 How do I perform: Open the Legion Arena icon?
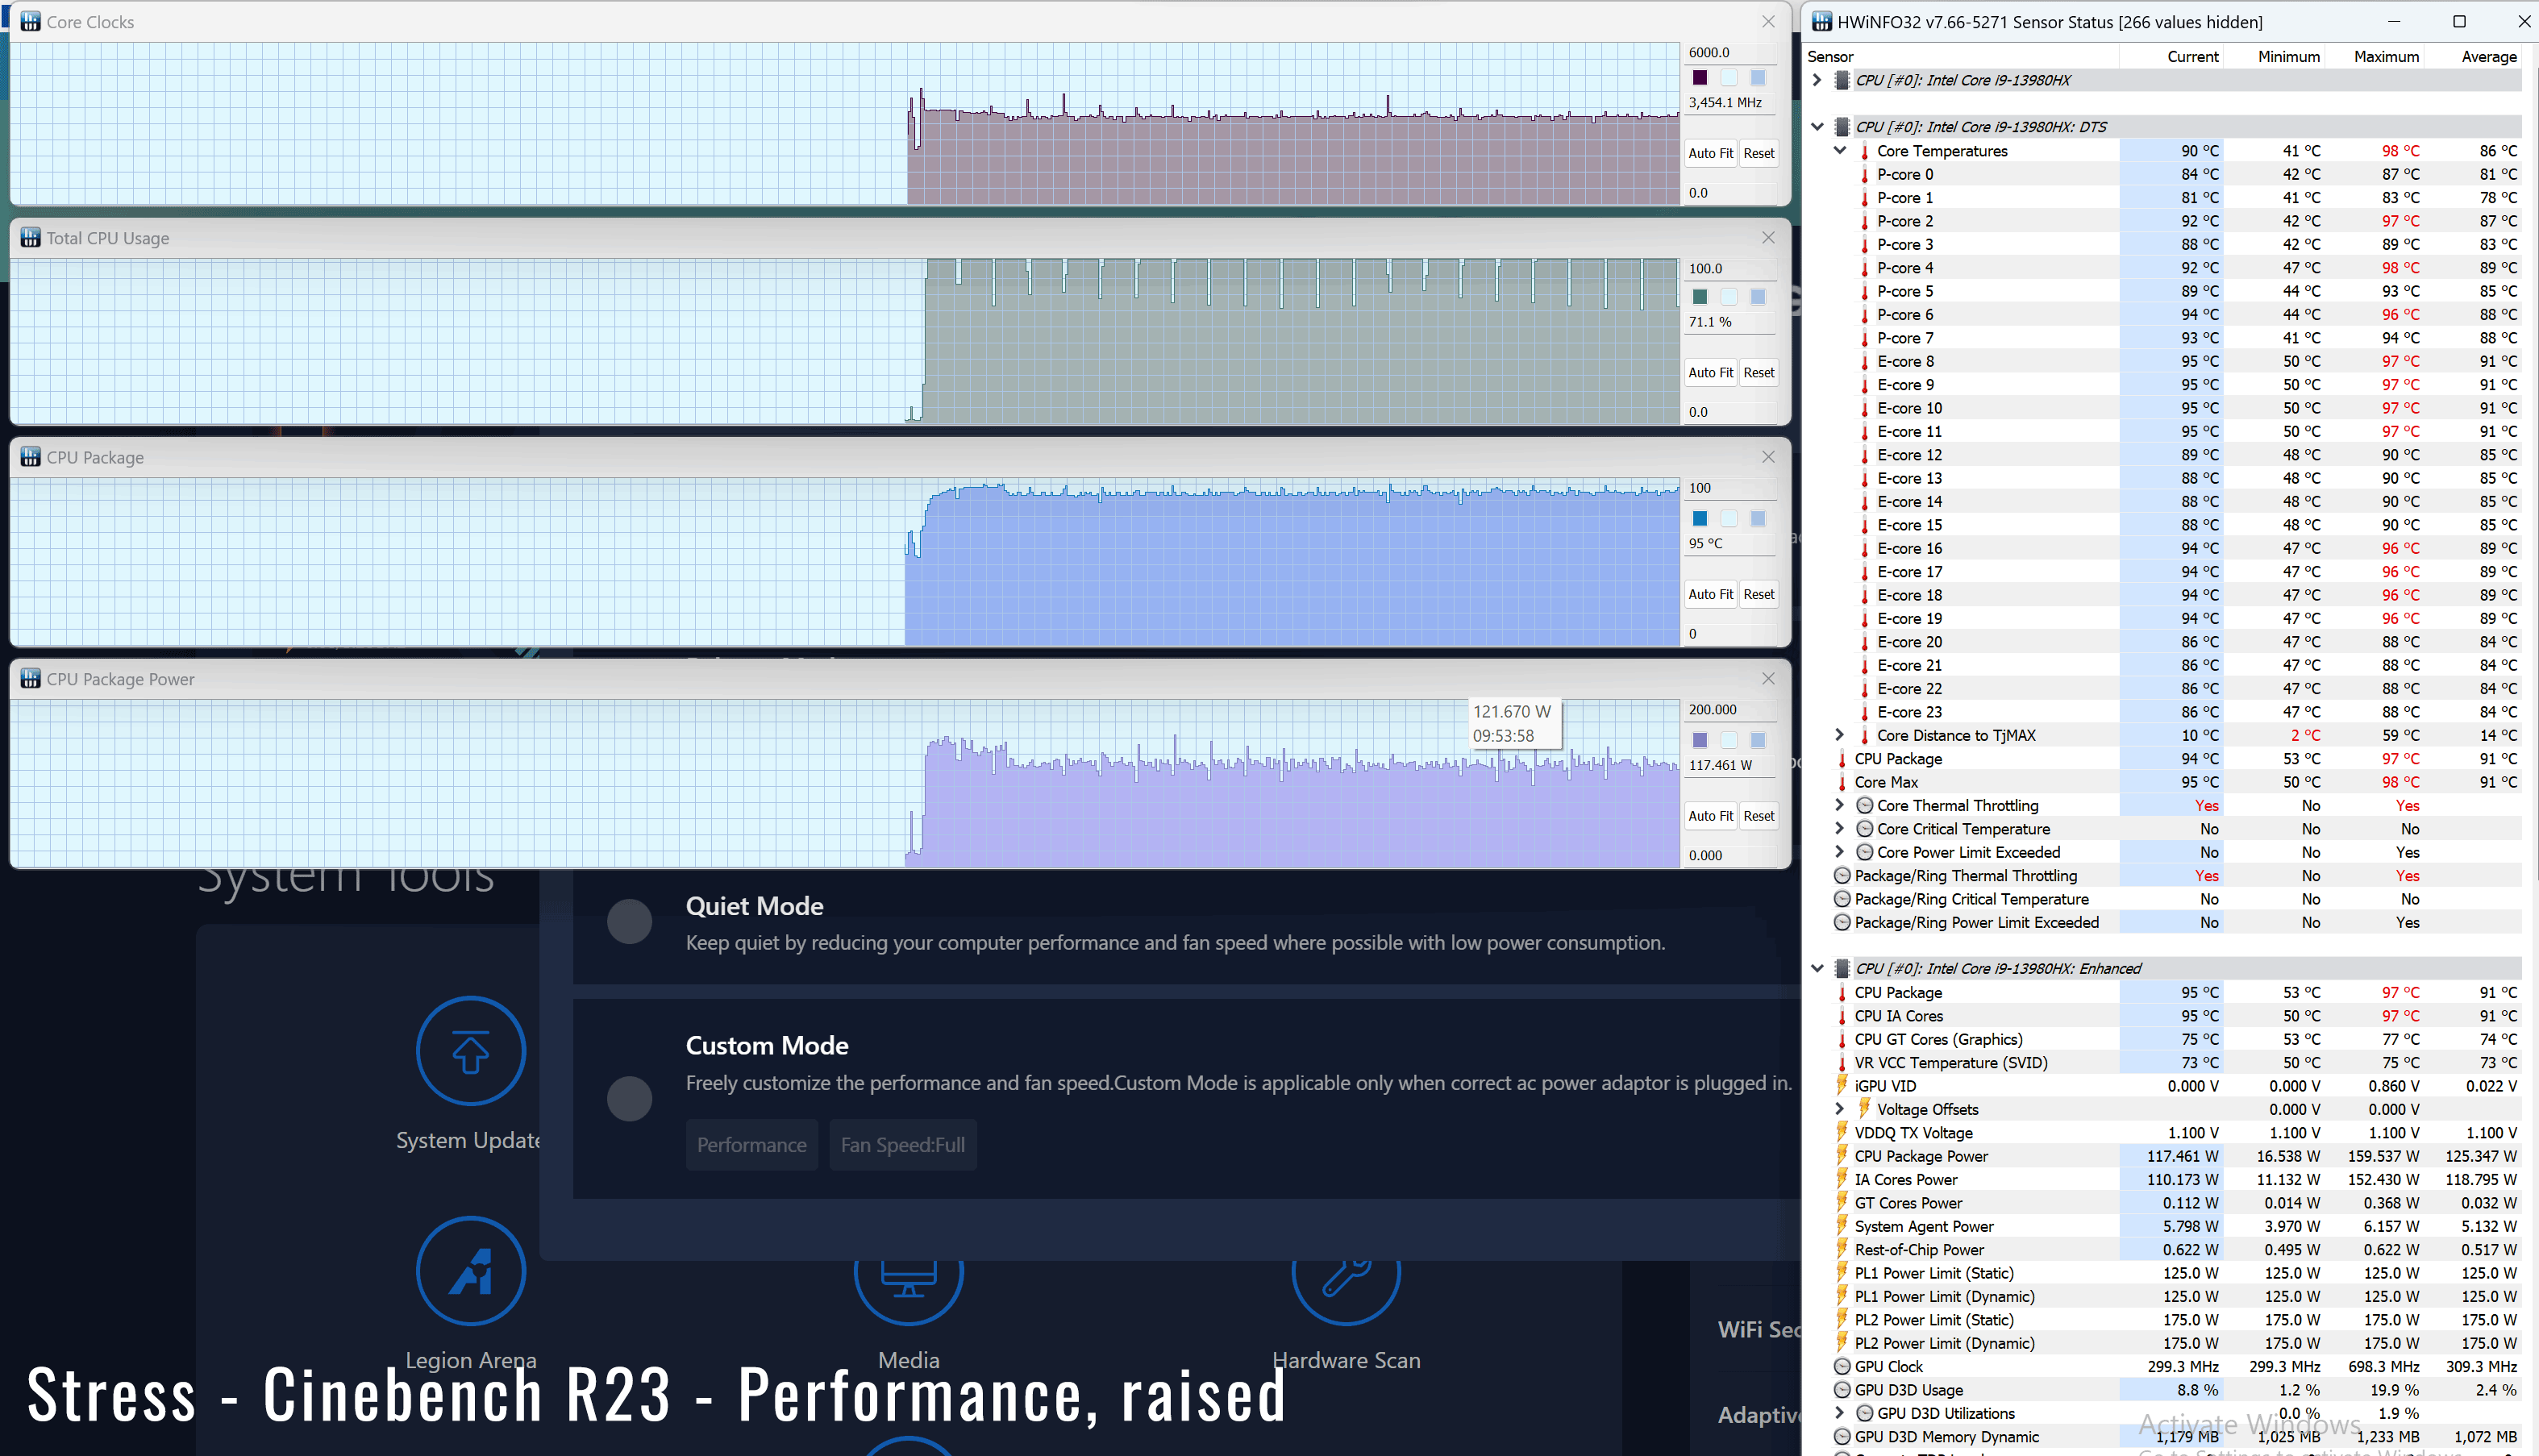pos(470,1271)
